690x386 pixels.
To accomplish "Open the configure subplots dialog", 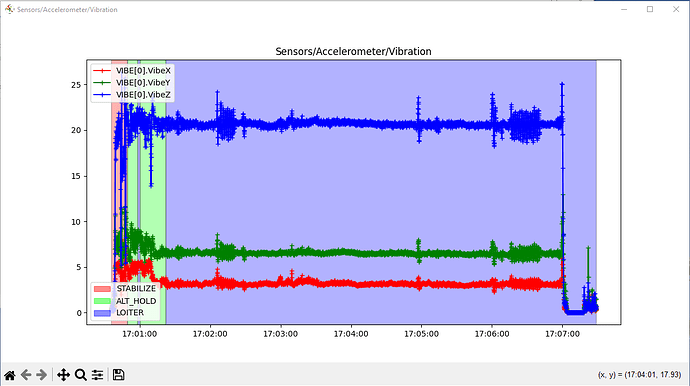I will click(x=97, y=375).
